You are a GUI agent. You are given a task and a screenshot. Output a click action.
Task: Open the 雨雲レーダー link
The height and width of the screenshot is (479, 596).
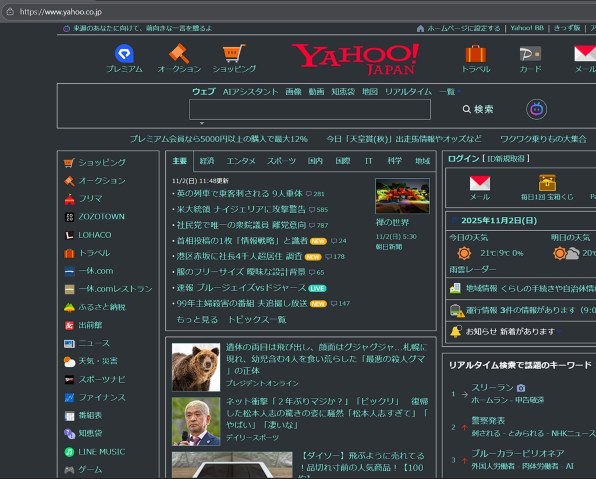(472, 270)
